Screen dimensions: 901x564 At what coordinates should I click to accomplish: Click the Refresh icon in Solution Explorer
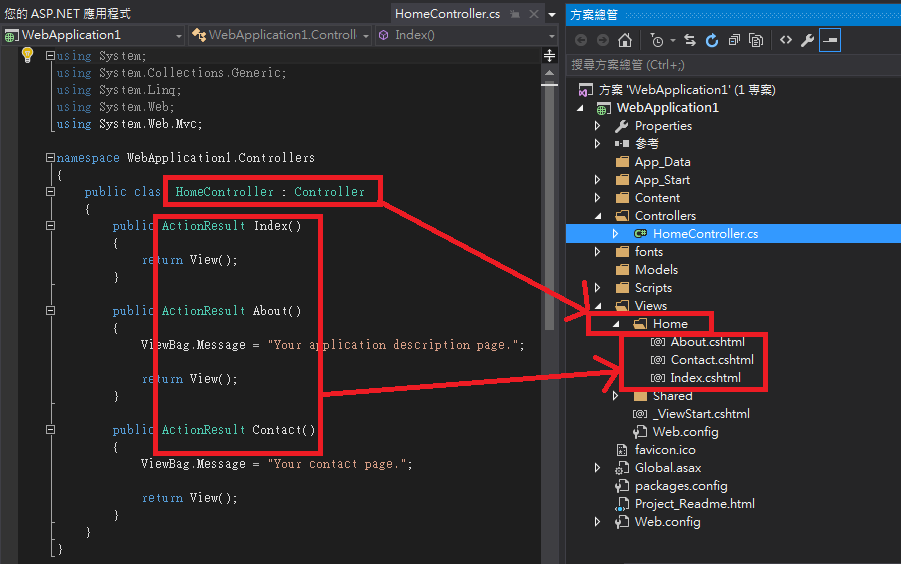712,40
